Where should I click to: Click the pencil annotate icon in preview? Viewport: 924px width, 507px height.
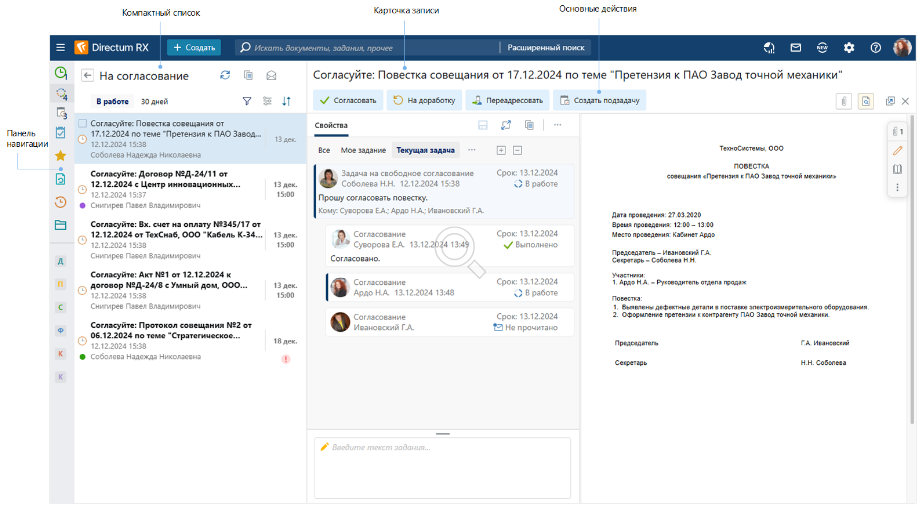897,150
